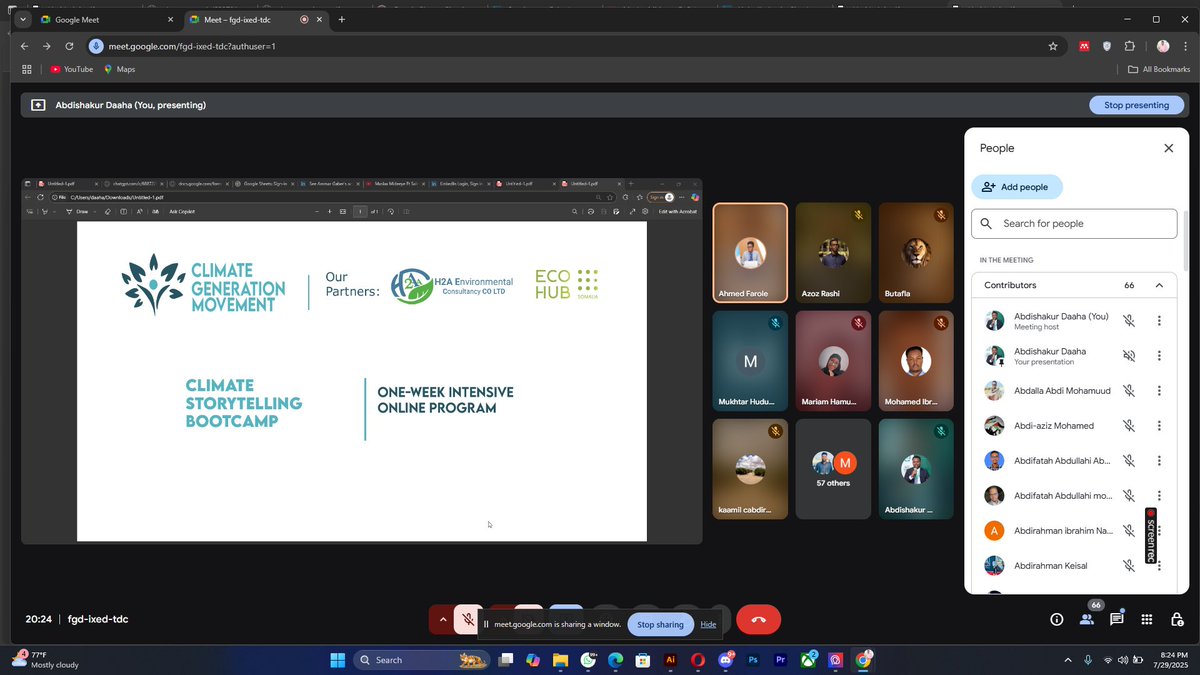Open the new tab plus button
Image resolution: width=1200 pixels, height=675 pixels.
point(342,19)
